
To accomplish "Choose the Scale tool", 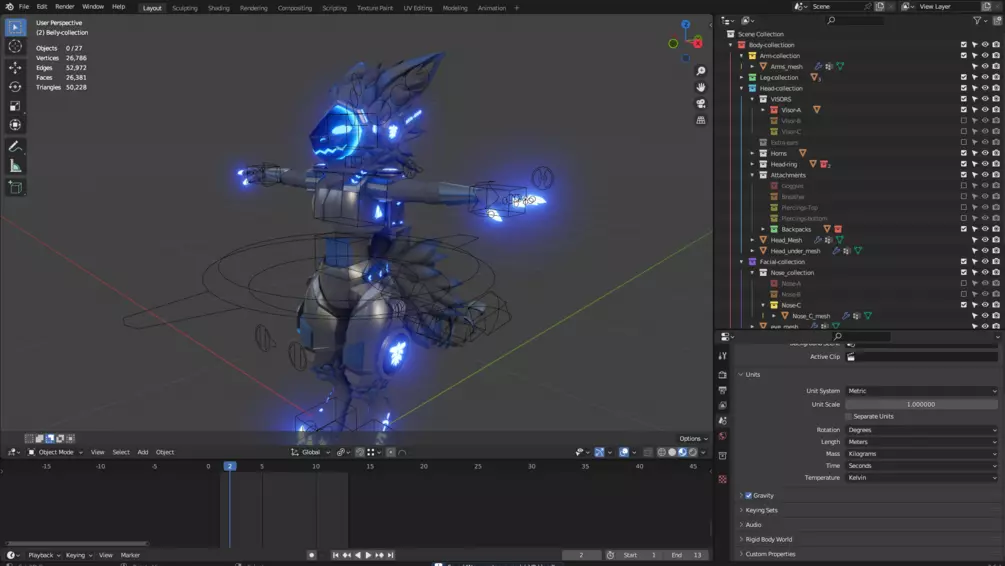I will click(x=15, y=105).
